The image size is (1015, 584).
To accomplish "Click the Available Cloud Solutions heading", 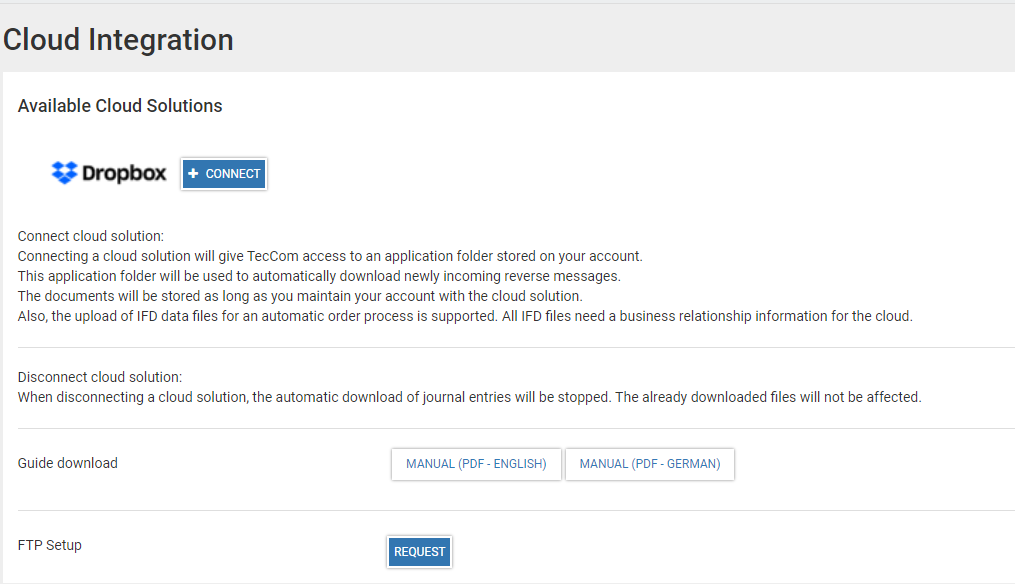I will [120, 106].
